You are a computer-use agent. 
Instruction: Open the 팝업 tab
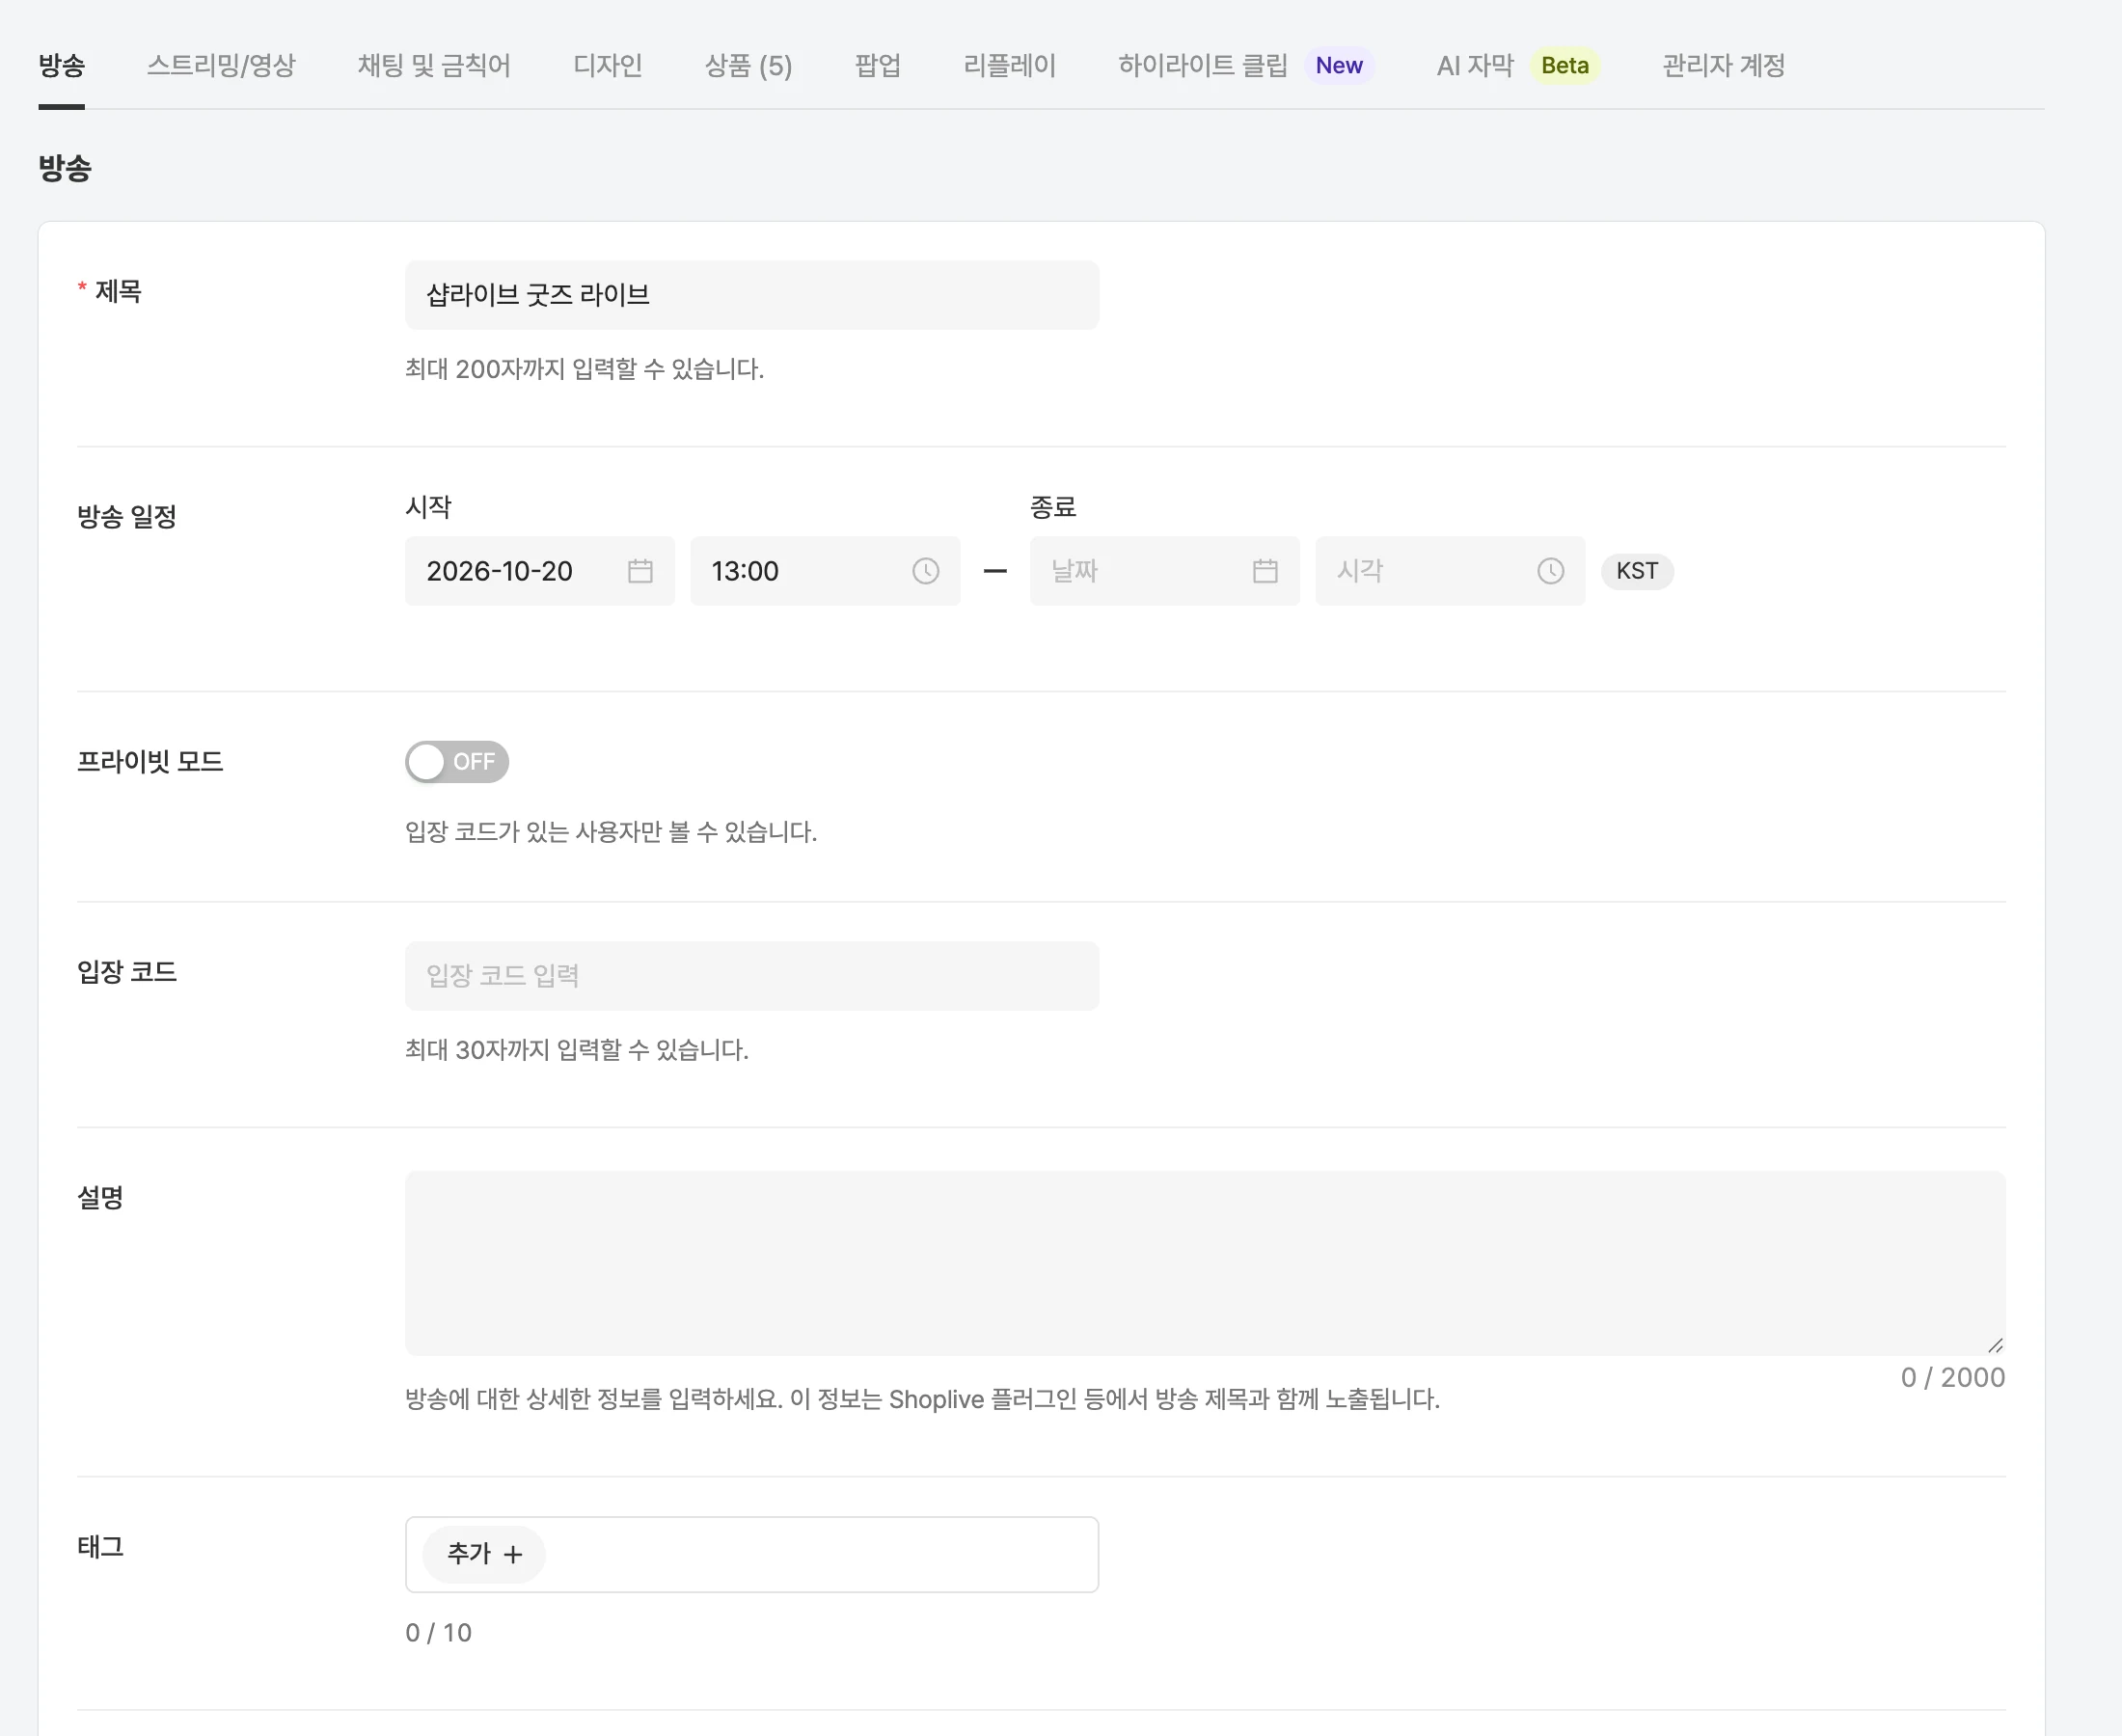pyautogui.click(x=877, y=66)
